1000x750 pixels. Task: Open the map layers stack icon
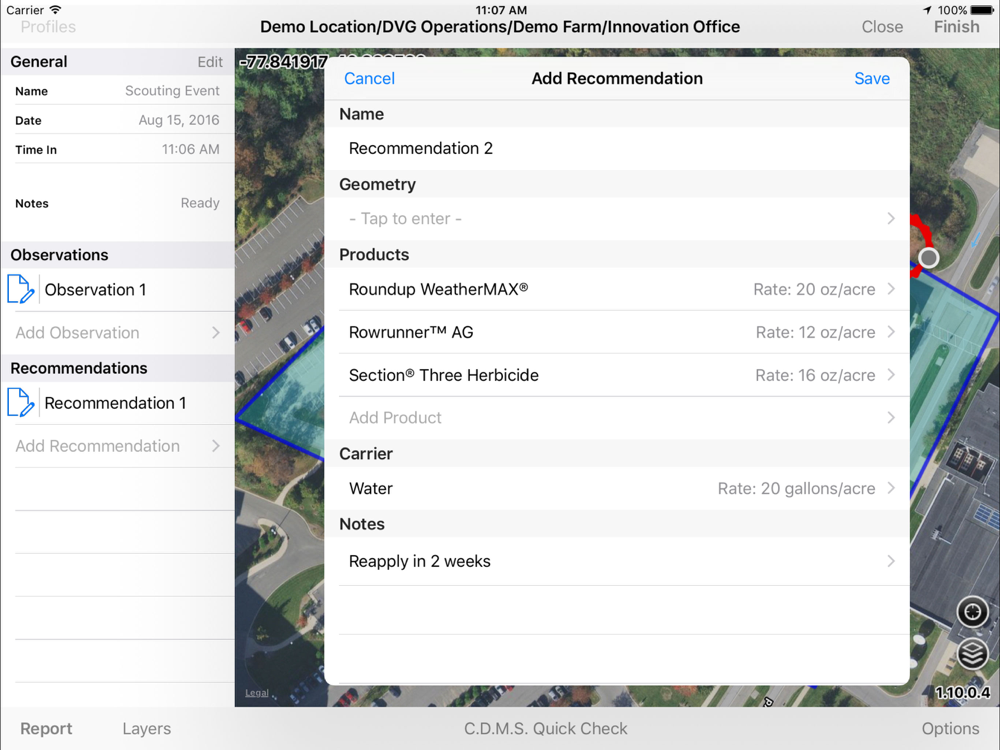point(972,654)
